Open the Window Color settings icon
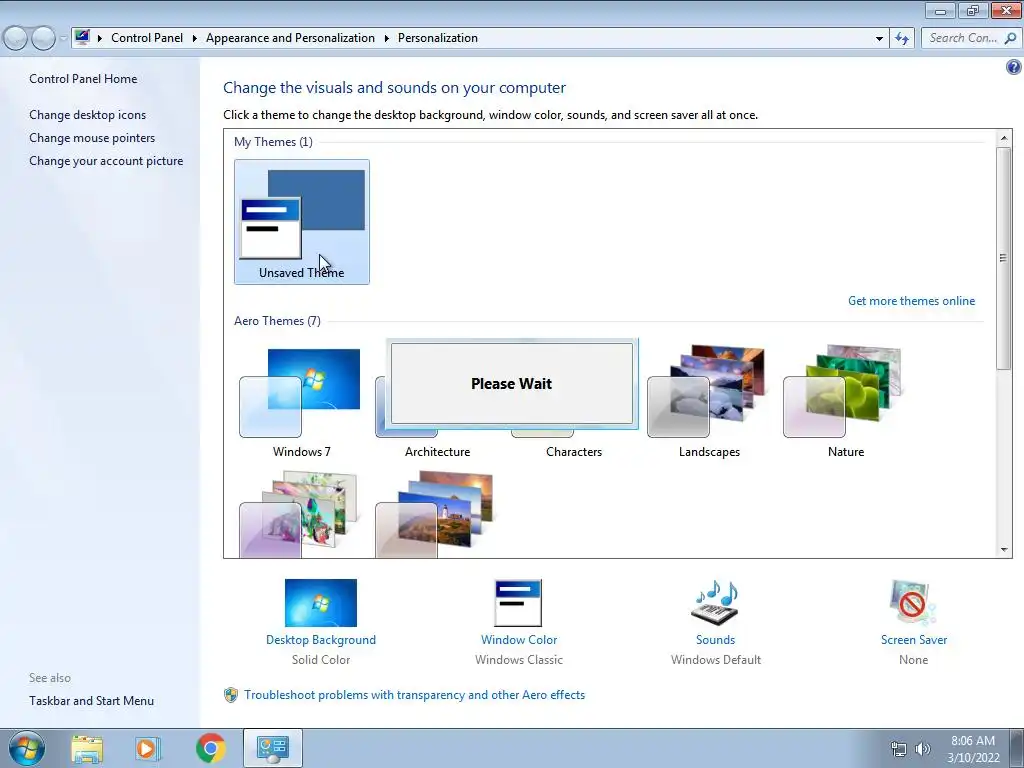The image size is (1024, 768). pos(519,603)
